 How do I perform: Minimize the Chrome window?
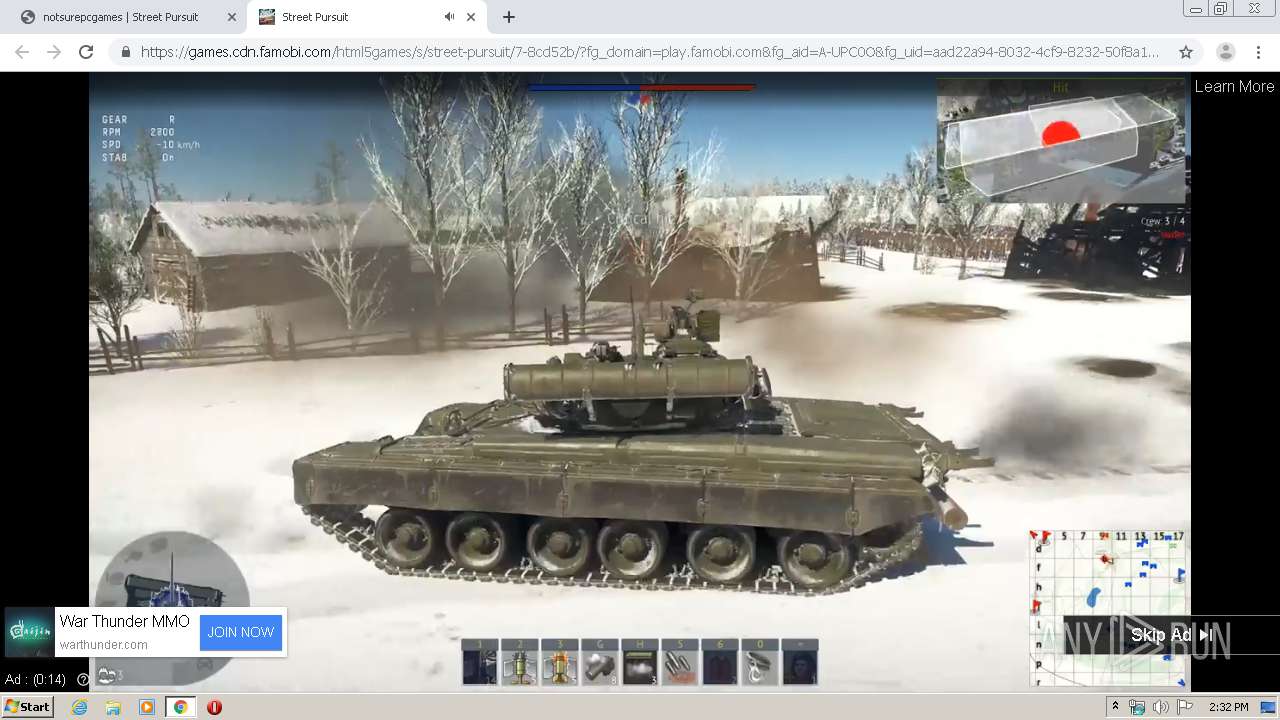[1196, 9]
